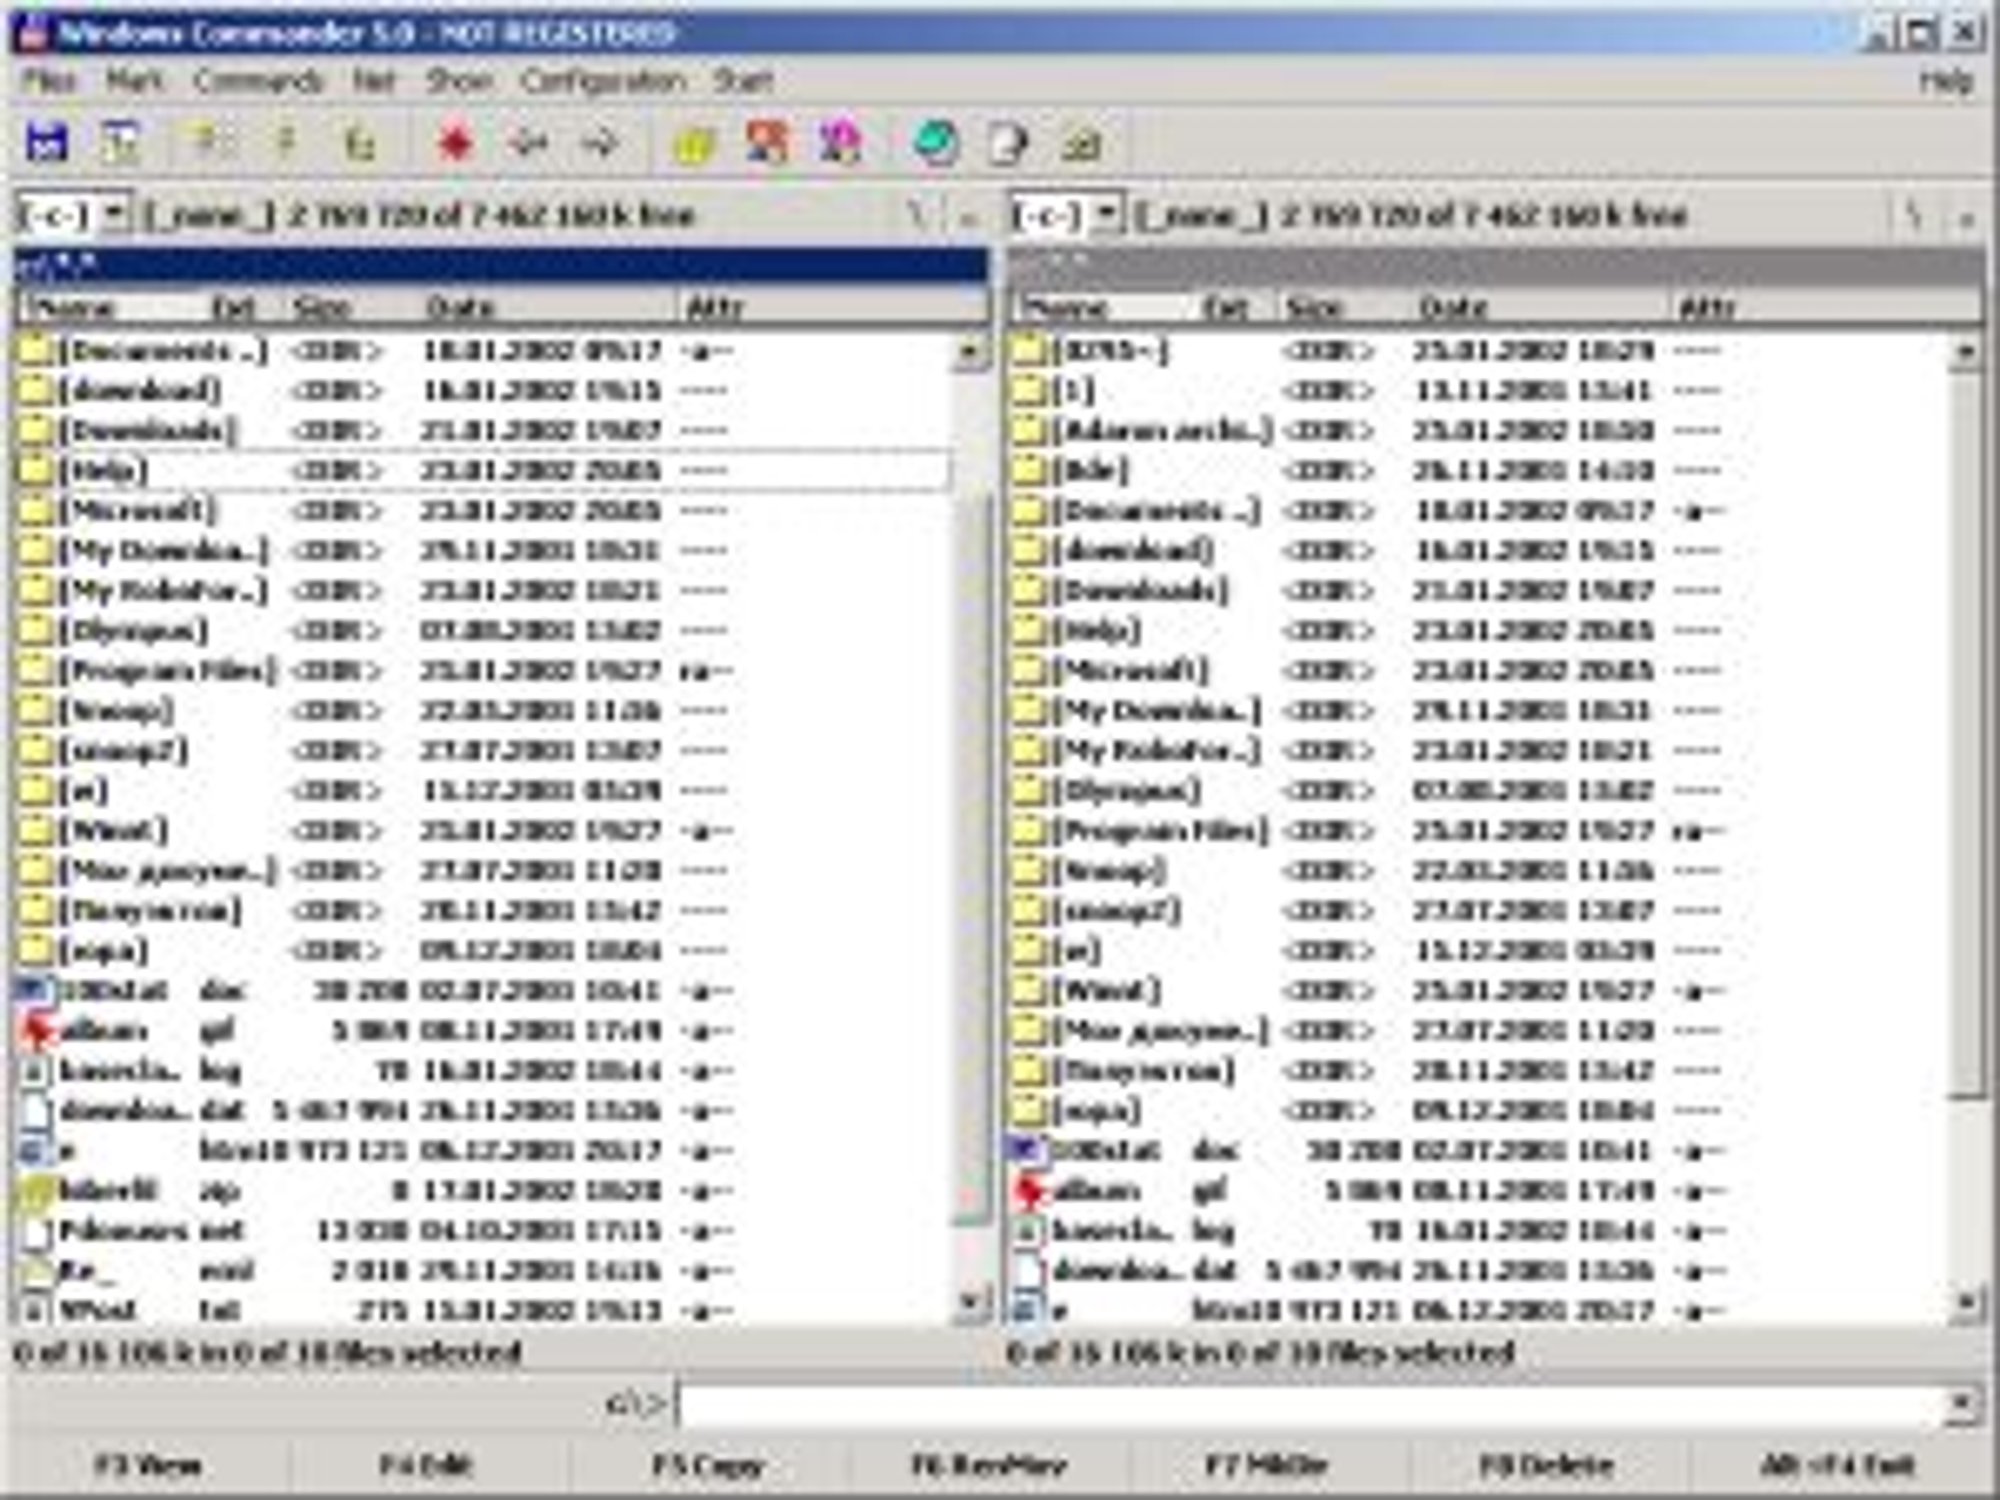Open the Commands menu
Viewport: 2000px width, 1500px height.
(259, 80)
